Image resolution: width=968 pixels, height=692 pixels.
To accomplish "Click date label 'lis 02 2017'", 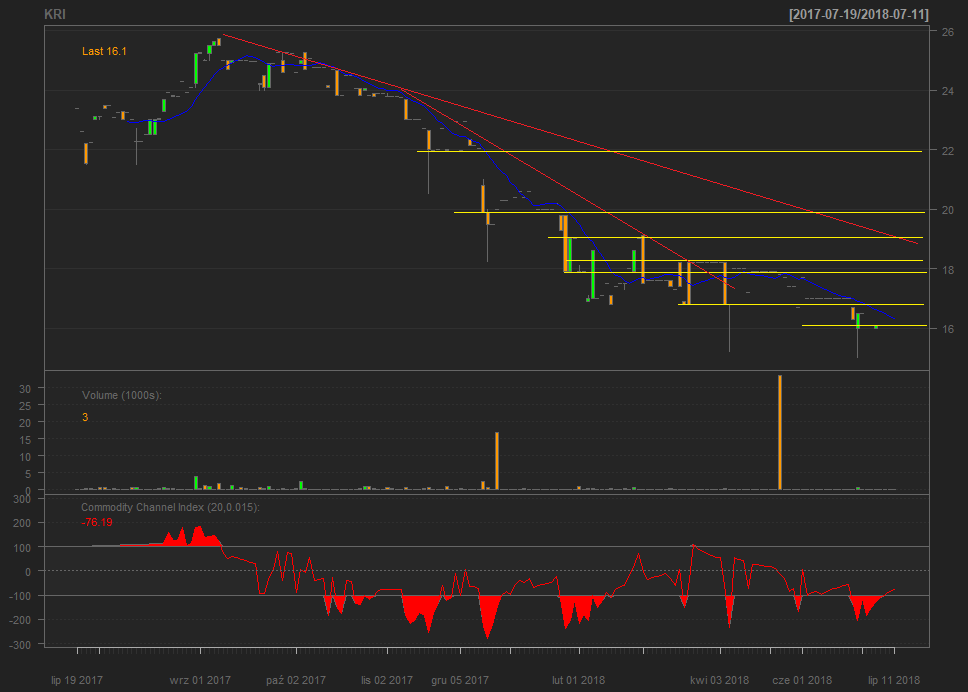I will 387,680.
